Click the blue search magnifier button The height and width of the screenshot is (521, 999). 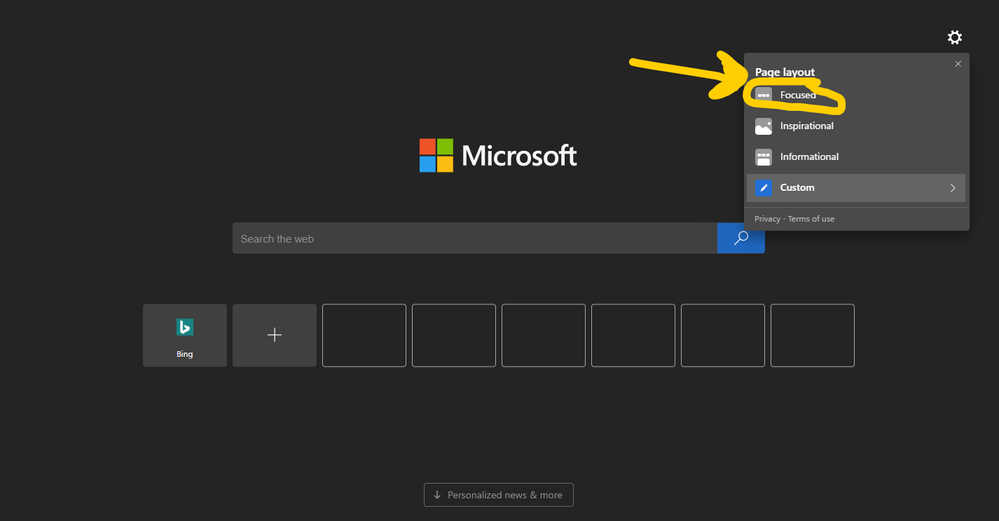(x=741, y=238)
